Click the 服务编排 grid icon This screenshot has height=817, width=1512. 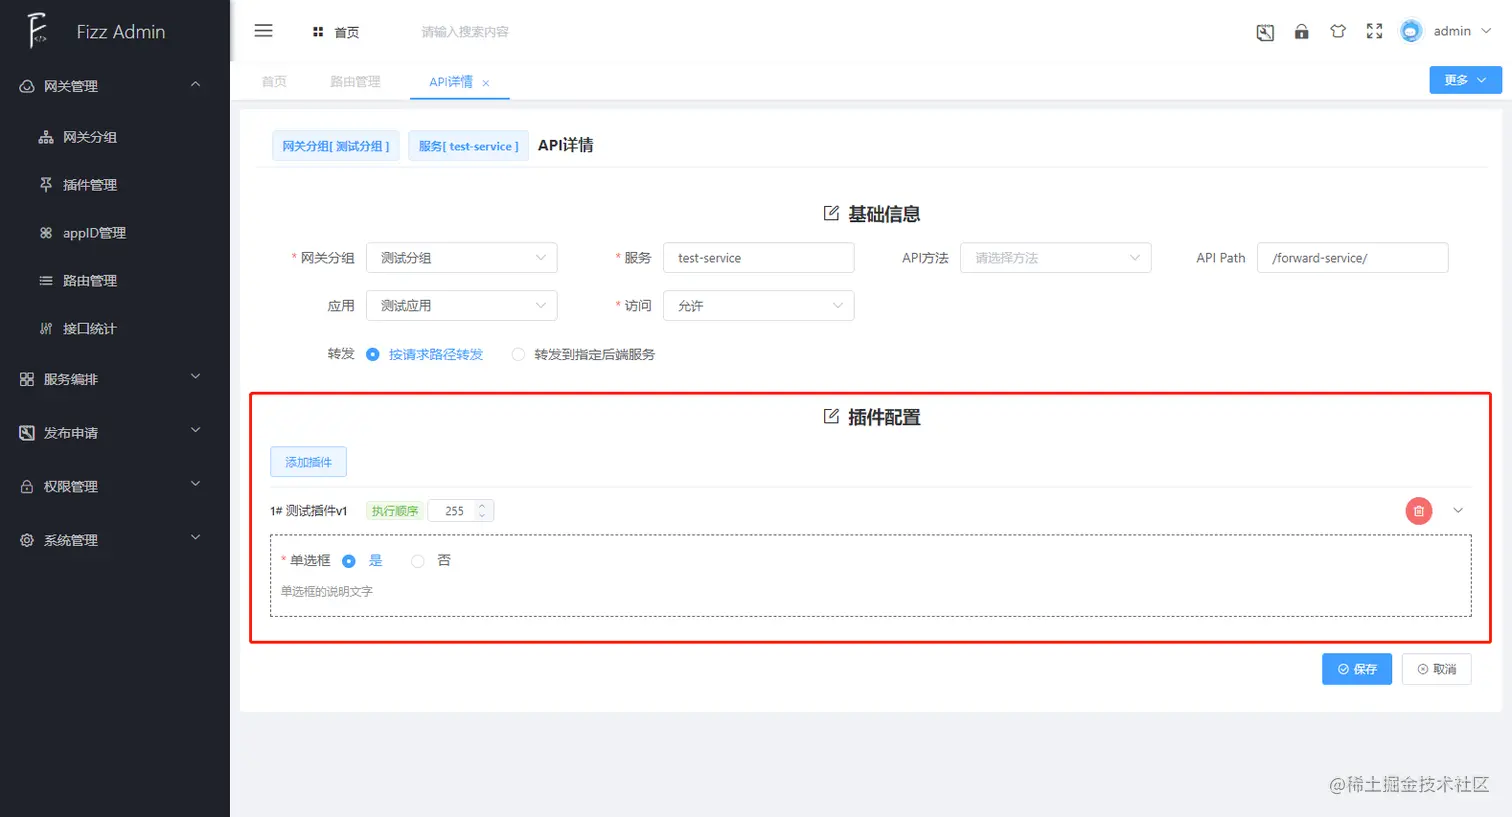click(x=27, y=379)
